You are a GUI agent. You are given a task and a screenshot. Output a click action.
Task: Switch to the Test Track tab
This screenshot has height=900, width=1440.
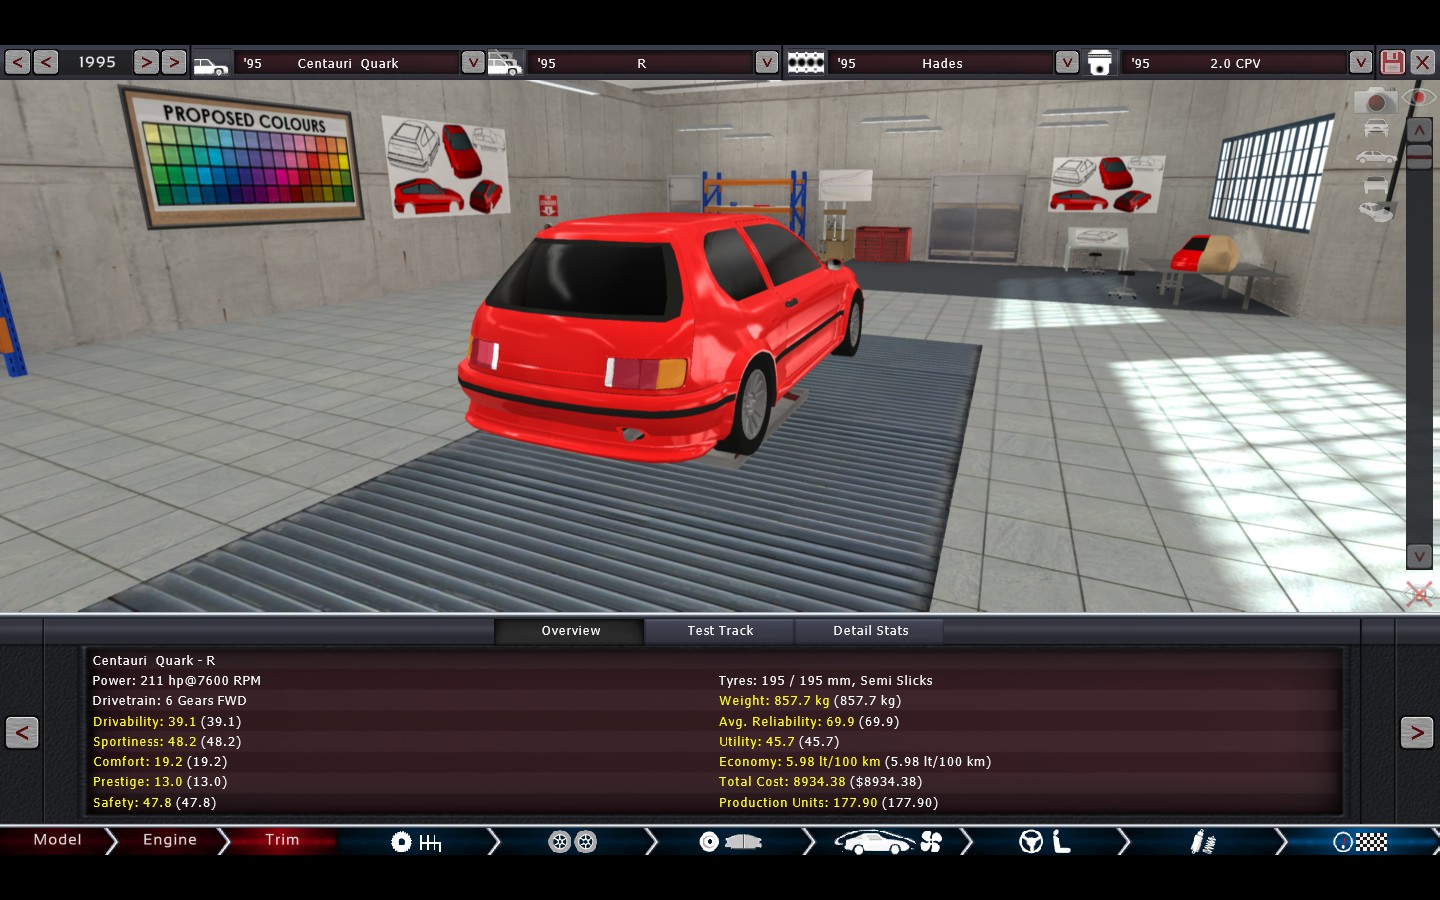[720, 631]
